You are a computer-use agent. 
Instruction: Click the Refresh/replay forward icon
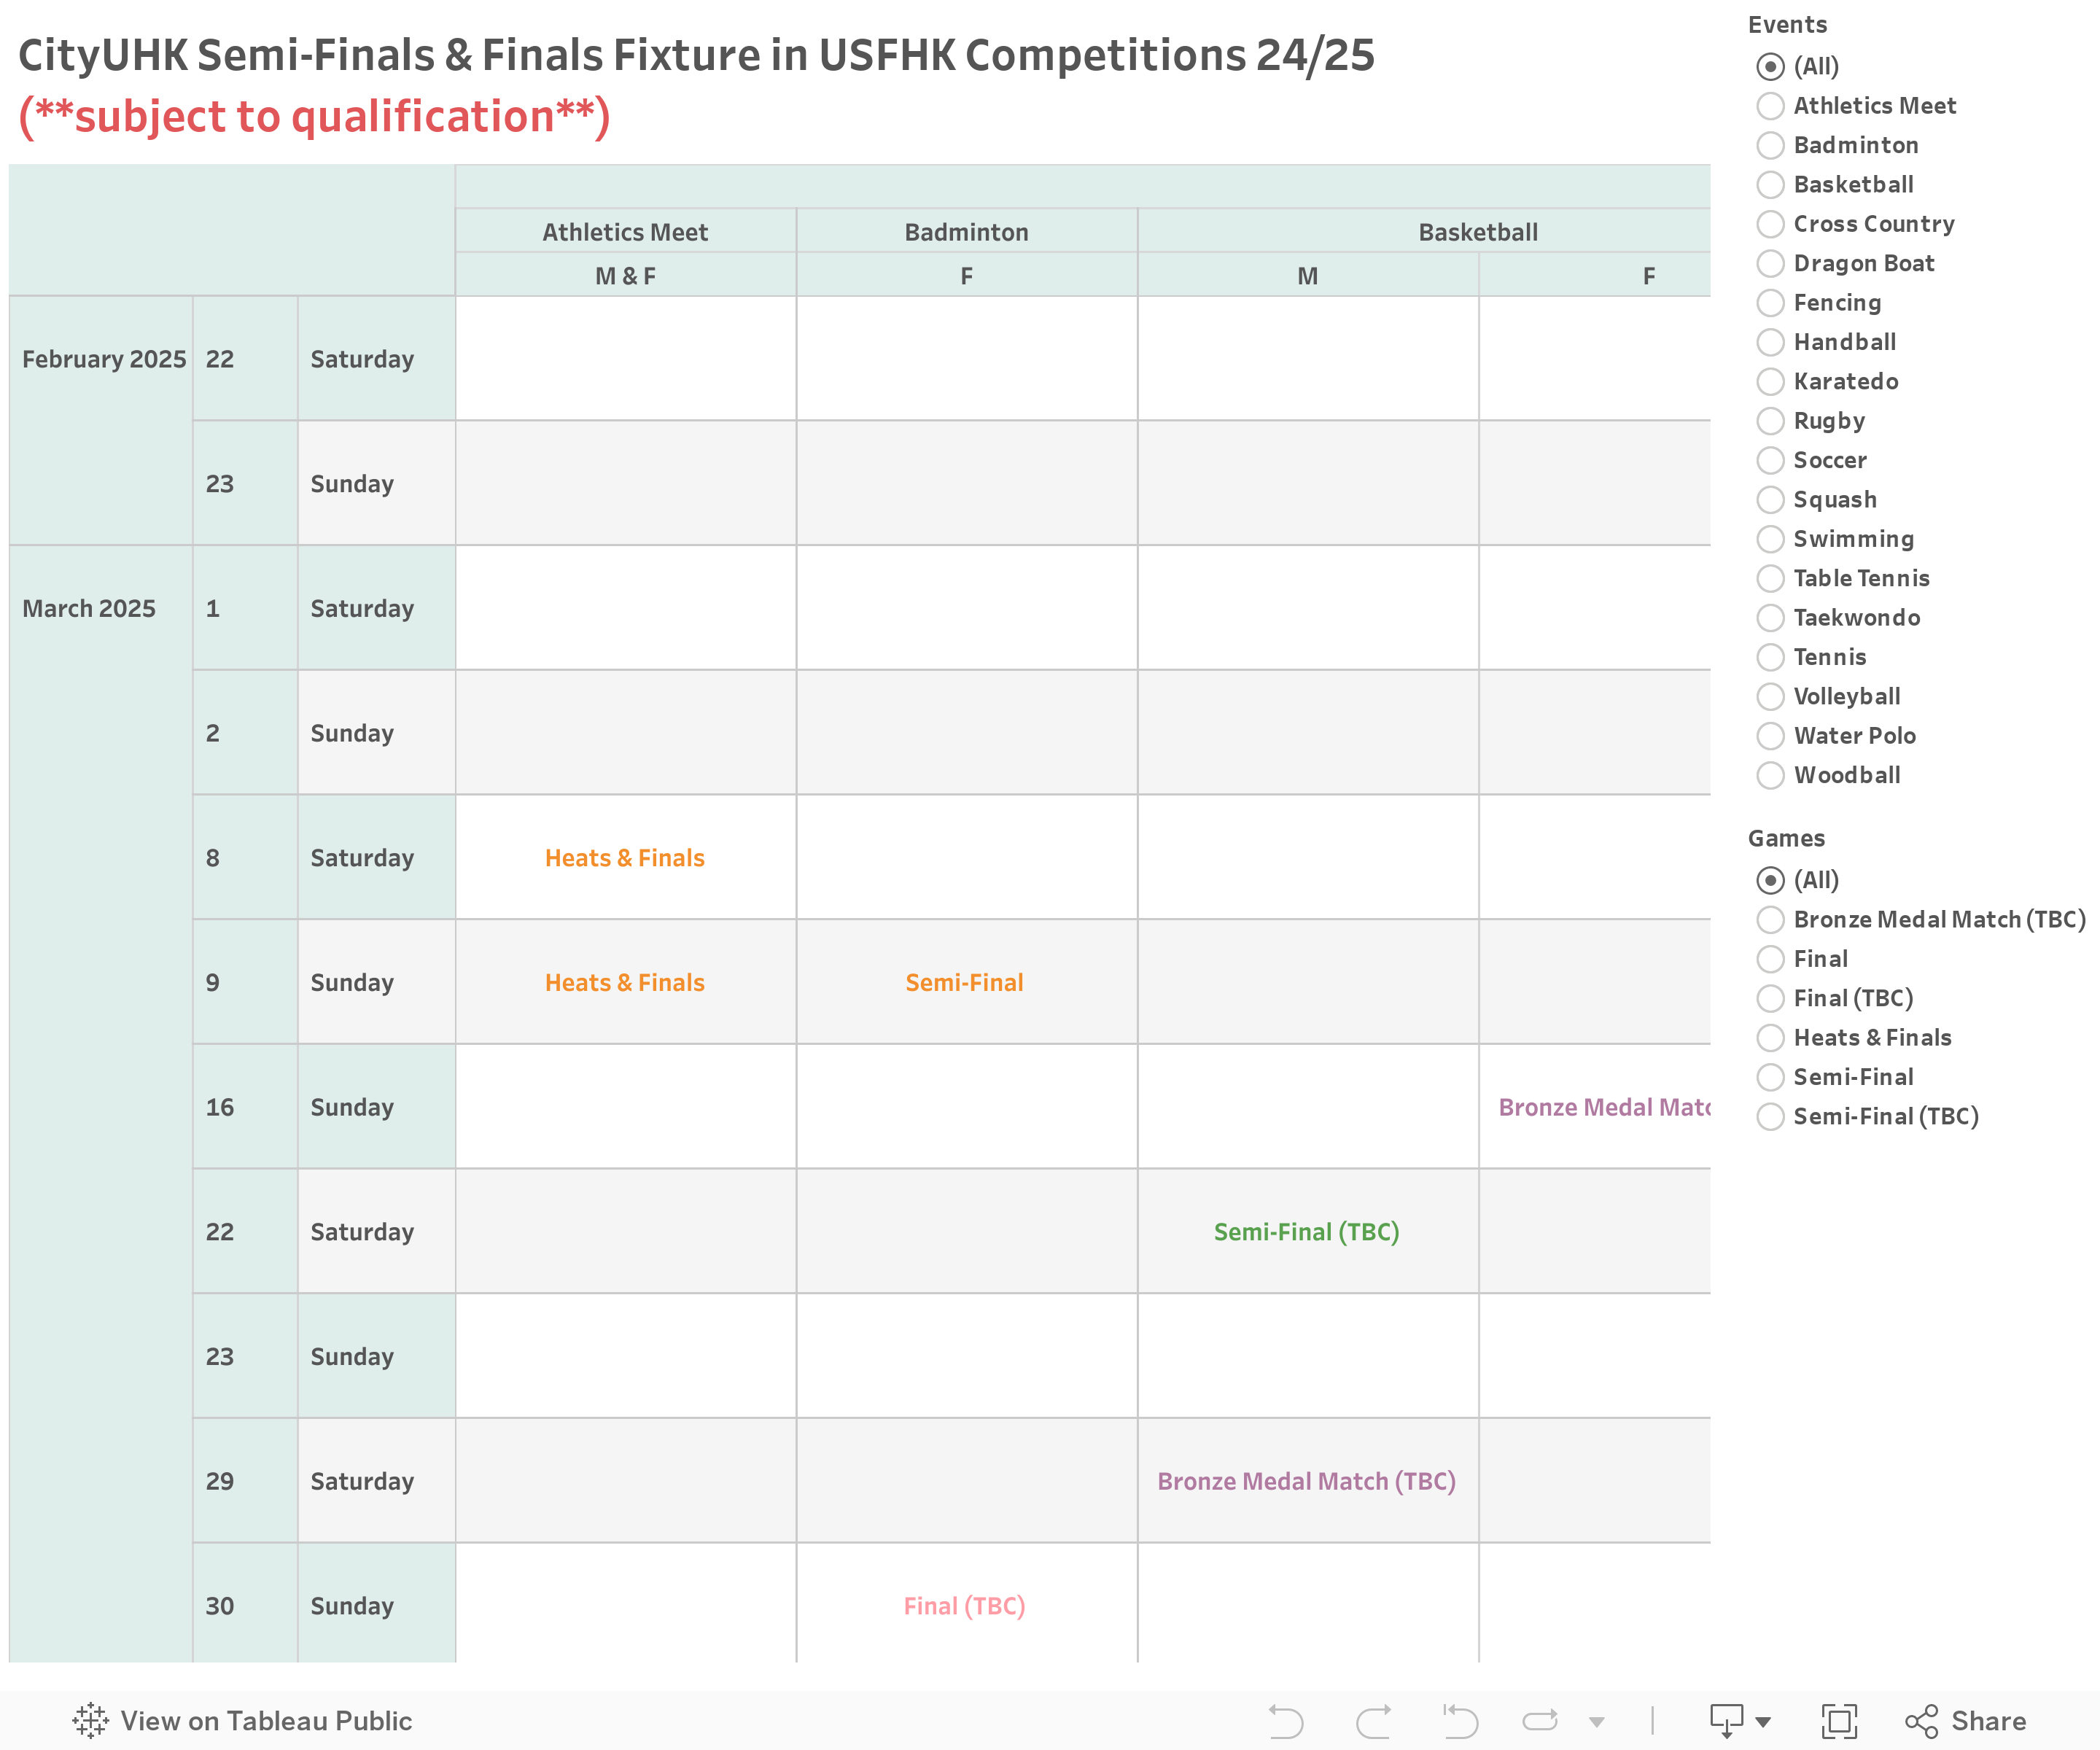(x=1540, y=1721)
